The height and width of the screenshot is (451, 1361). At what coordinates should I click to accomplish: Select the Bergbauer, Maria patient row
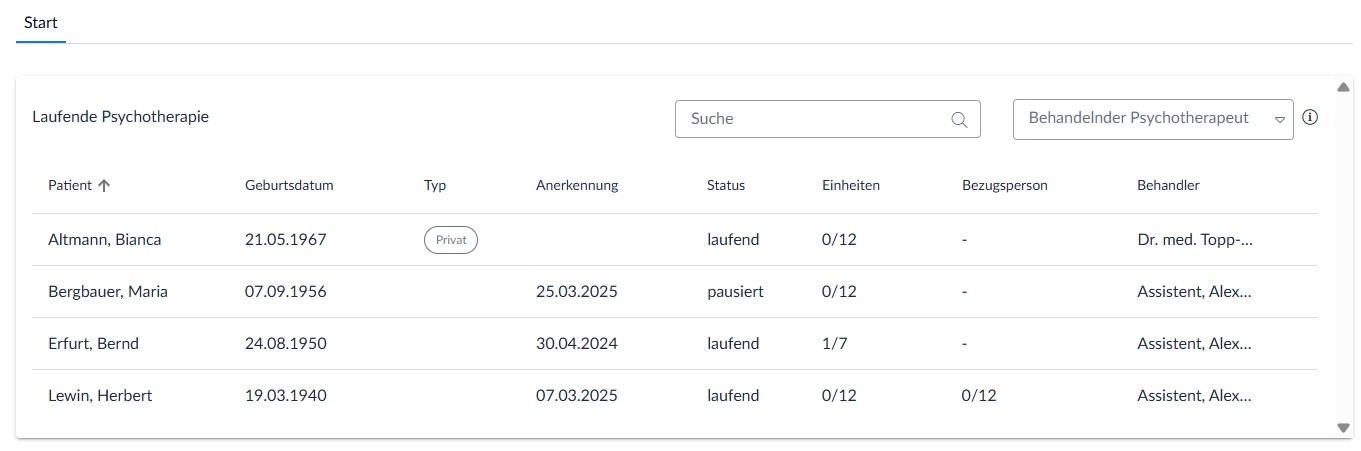tap(108, 292)
